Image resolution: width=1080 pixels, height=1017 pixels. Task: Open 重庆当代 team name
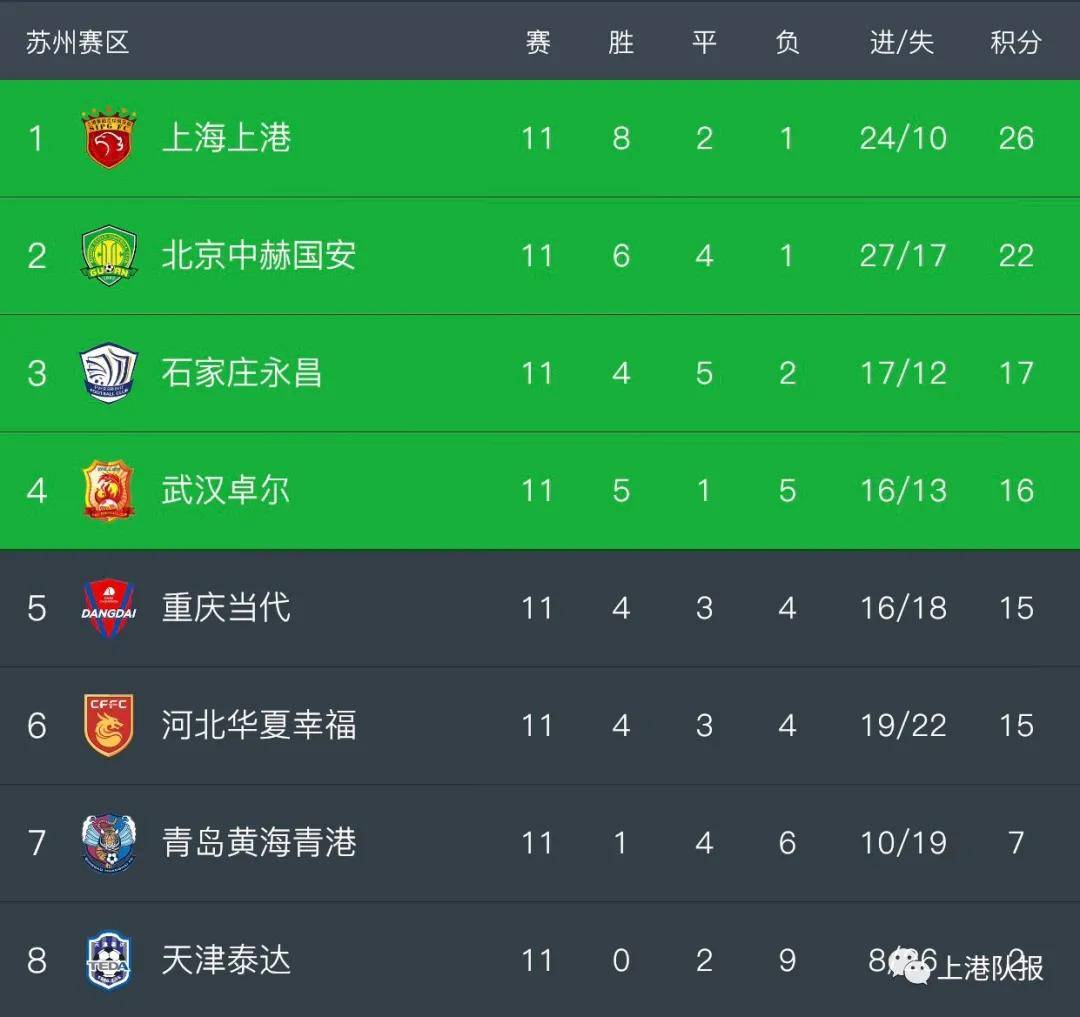tap(227, 607)
